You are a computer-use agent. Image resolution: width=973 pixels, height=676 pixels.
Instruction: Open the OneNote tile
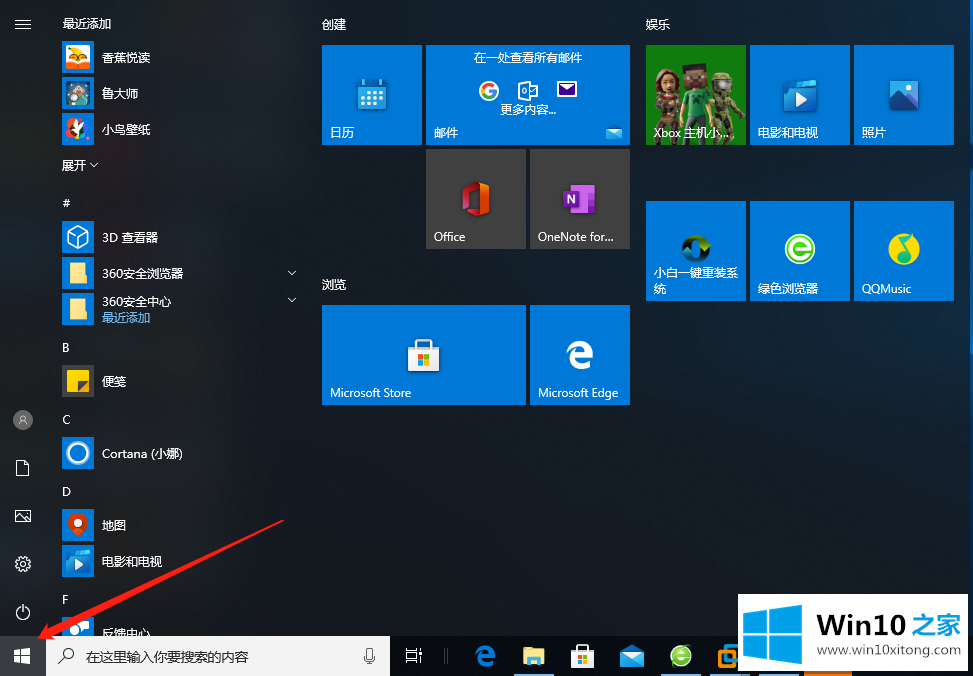click(x=580, y=199)
